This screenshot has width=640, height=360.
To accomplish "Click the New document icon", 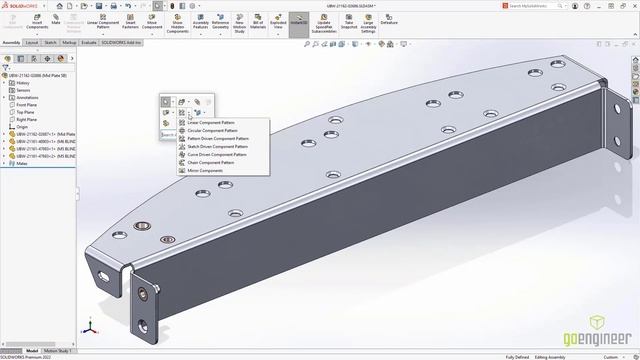I will pyautogui.click(x=70, y=6).
